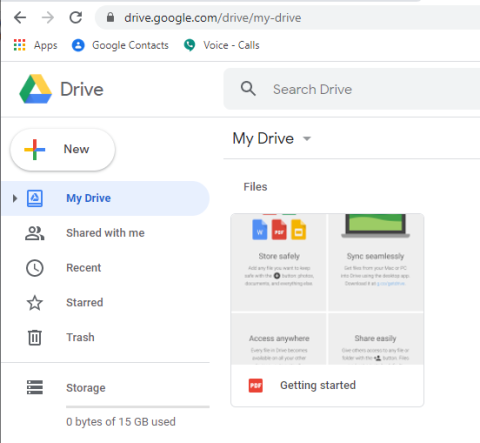Click the magnifier search icon

click(248, 89)
